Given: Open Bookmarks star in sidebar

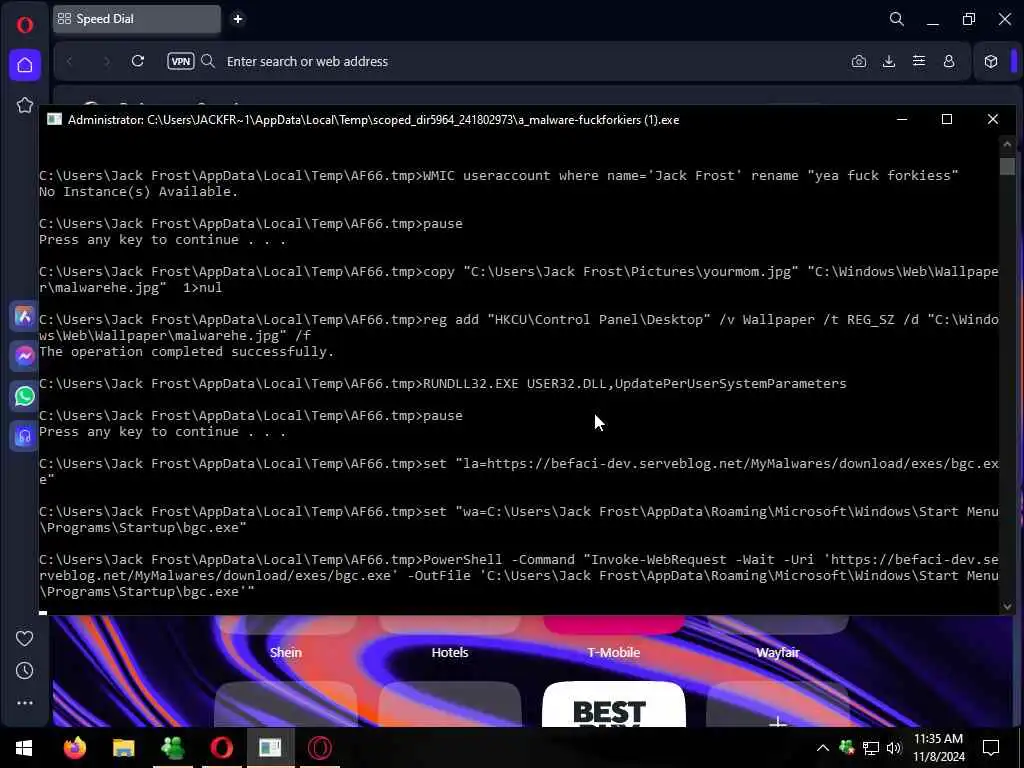Looking at the screenshot, I should (25, 105).
